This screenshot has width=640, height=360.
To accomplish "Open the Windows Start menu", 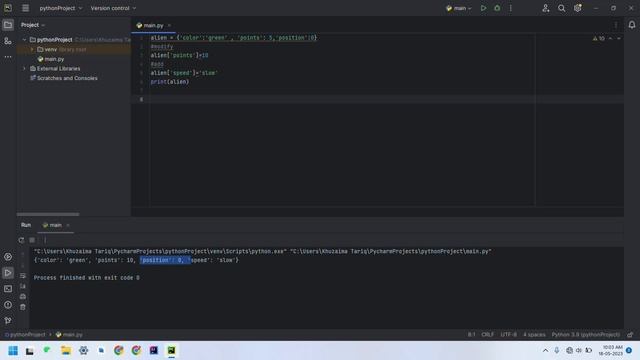I will point(13,351).
